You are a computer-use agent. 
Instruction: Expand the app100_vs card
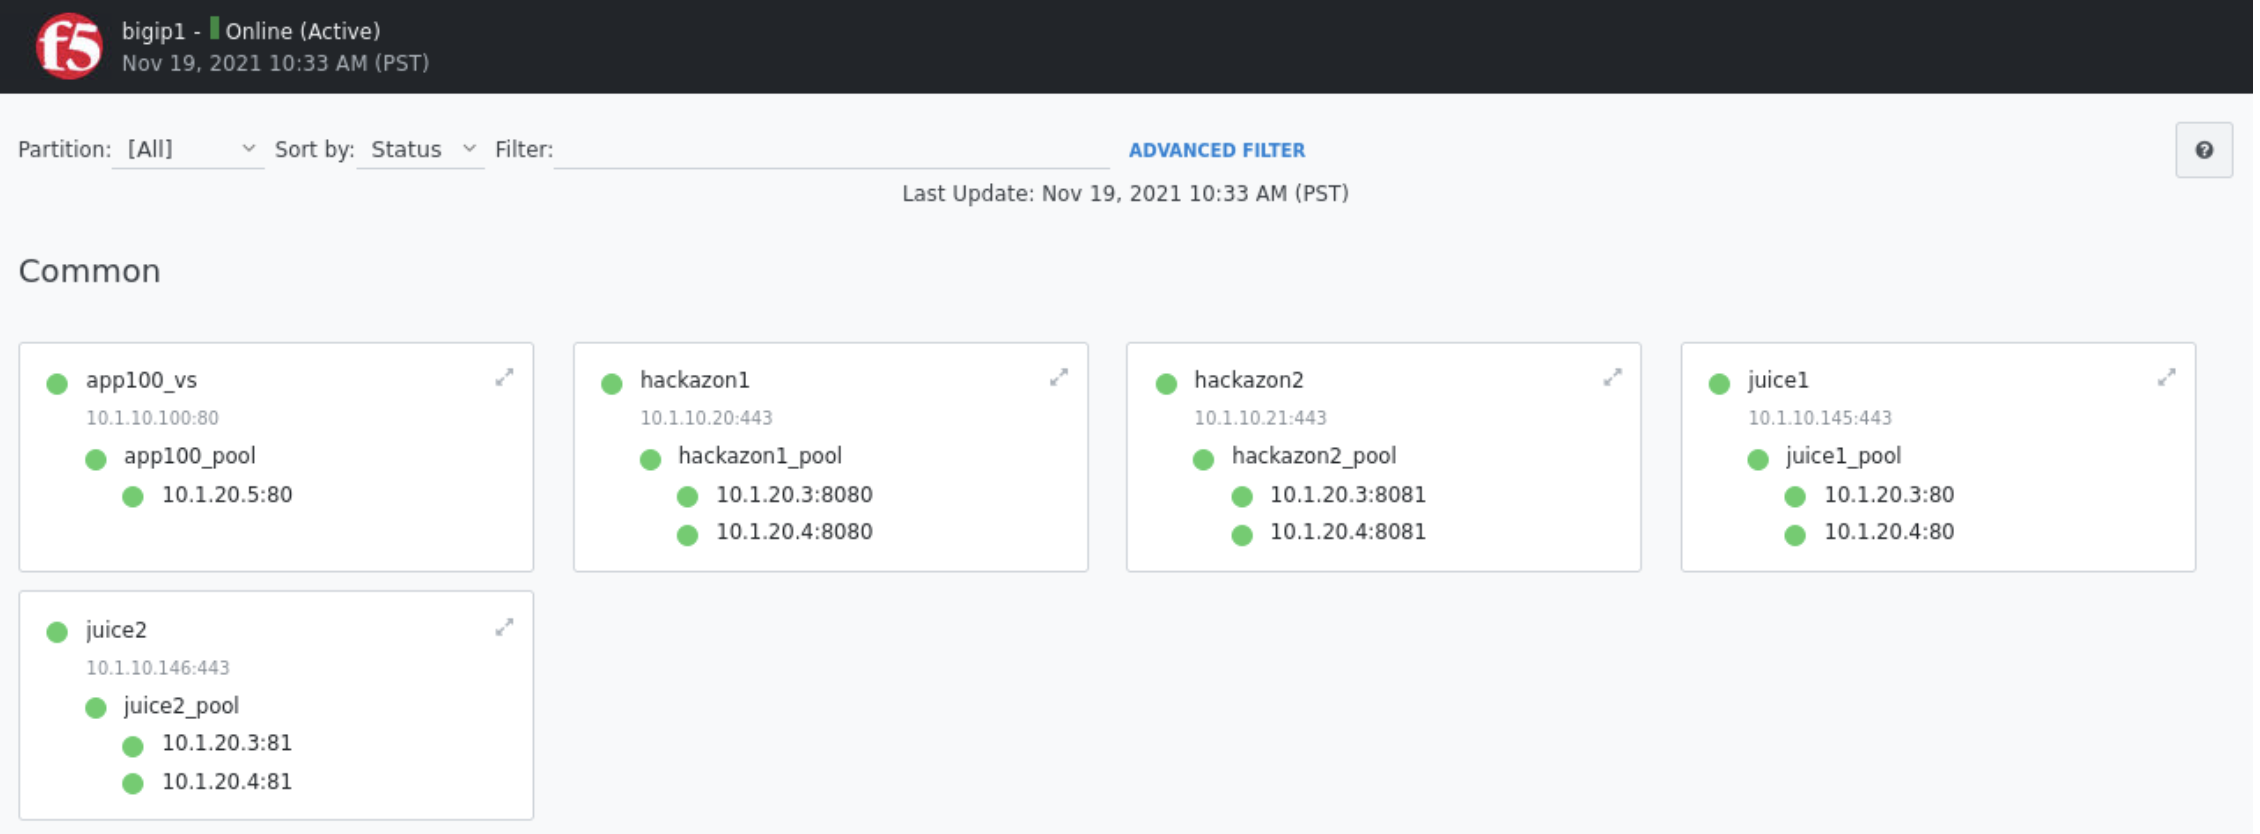[x=504, y=378]
